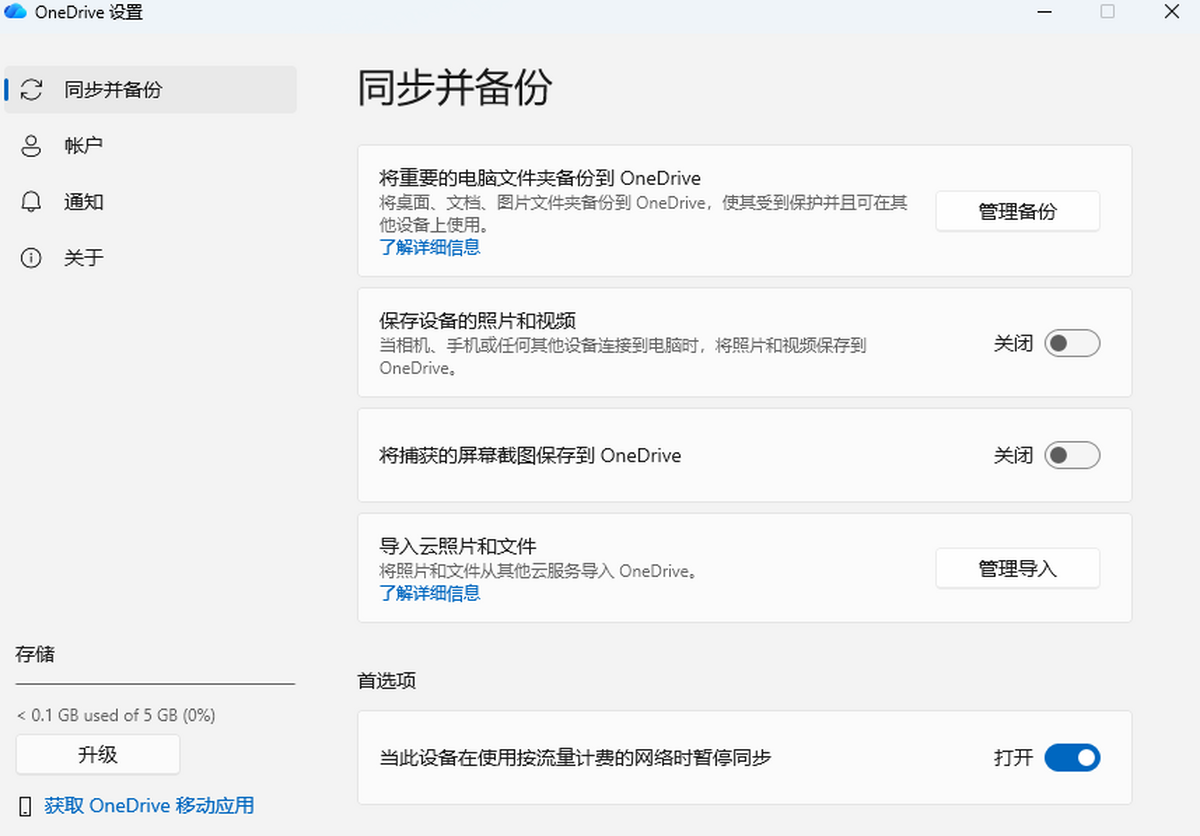
Task: Click the 首选项 section label
Action: tap(386, 681)
